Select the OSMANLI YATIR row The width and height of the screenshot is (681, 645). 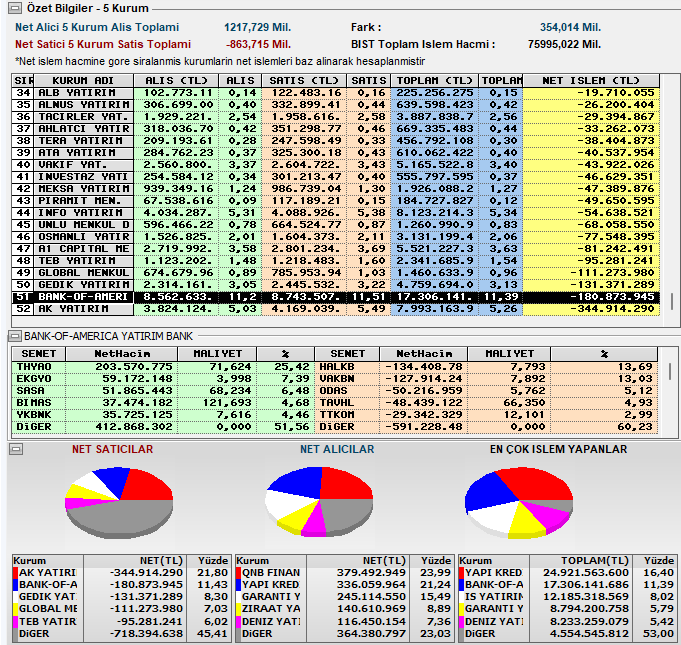336,237
